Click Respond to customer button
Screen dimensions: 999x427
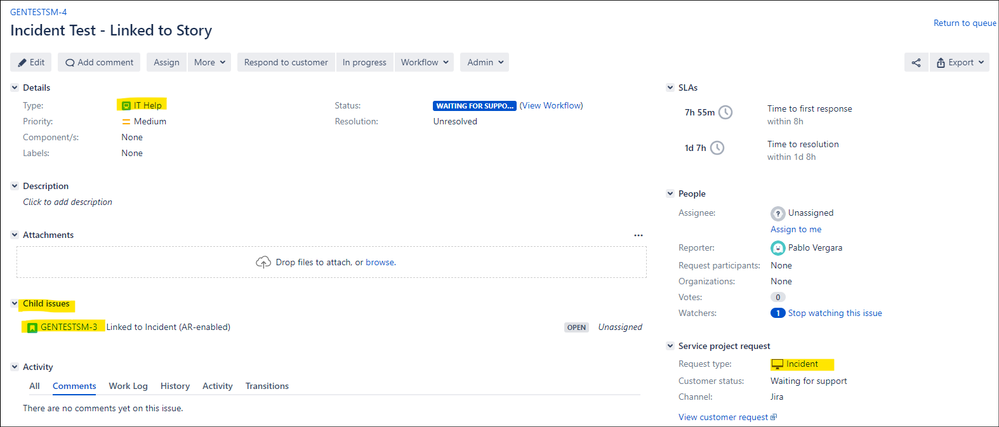pyautogui.click(x=286, y=62)
